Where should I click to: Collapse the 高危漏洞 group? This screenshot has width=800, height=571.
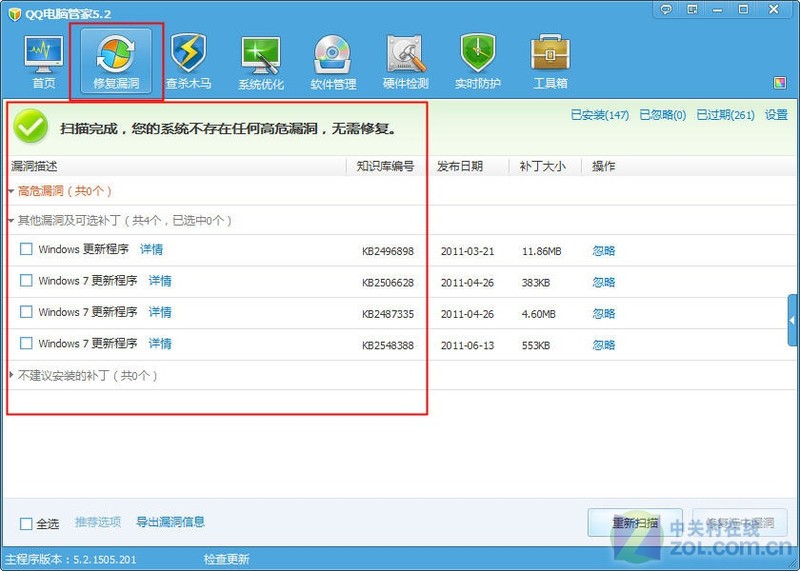[11, 191]
